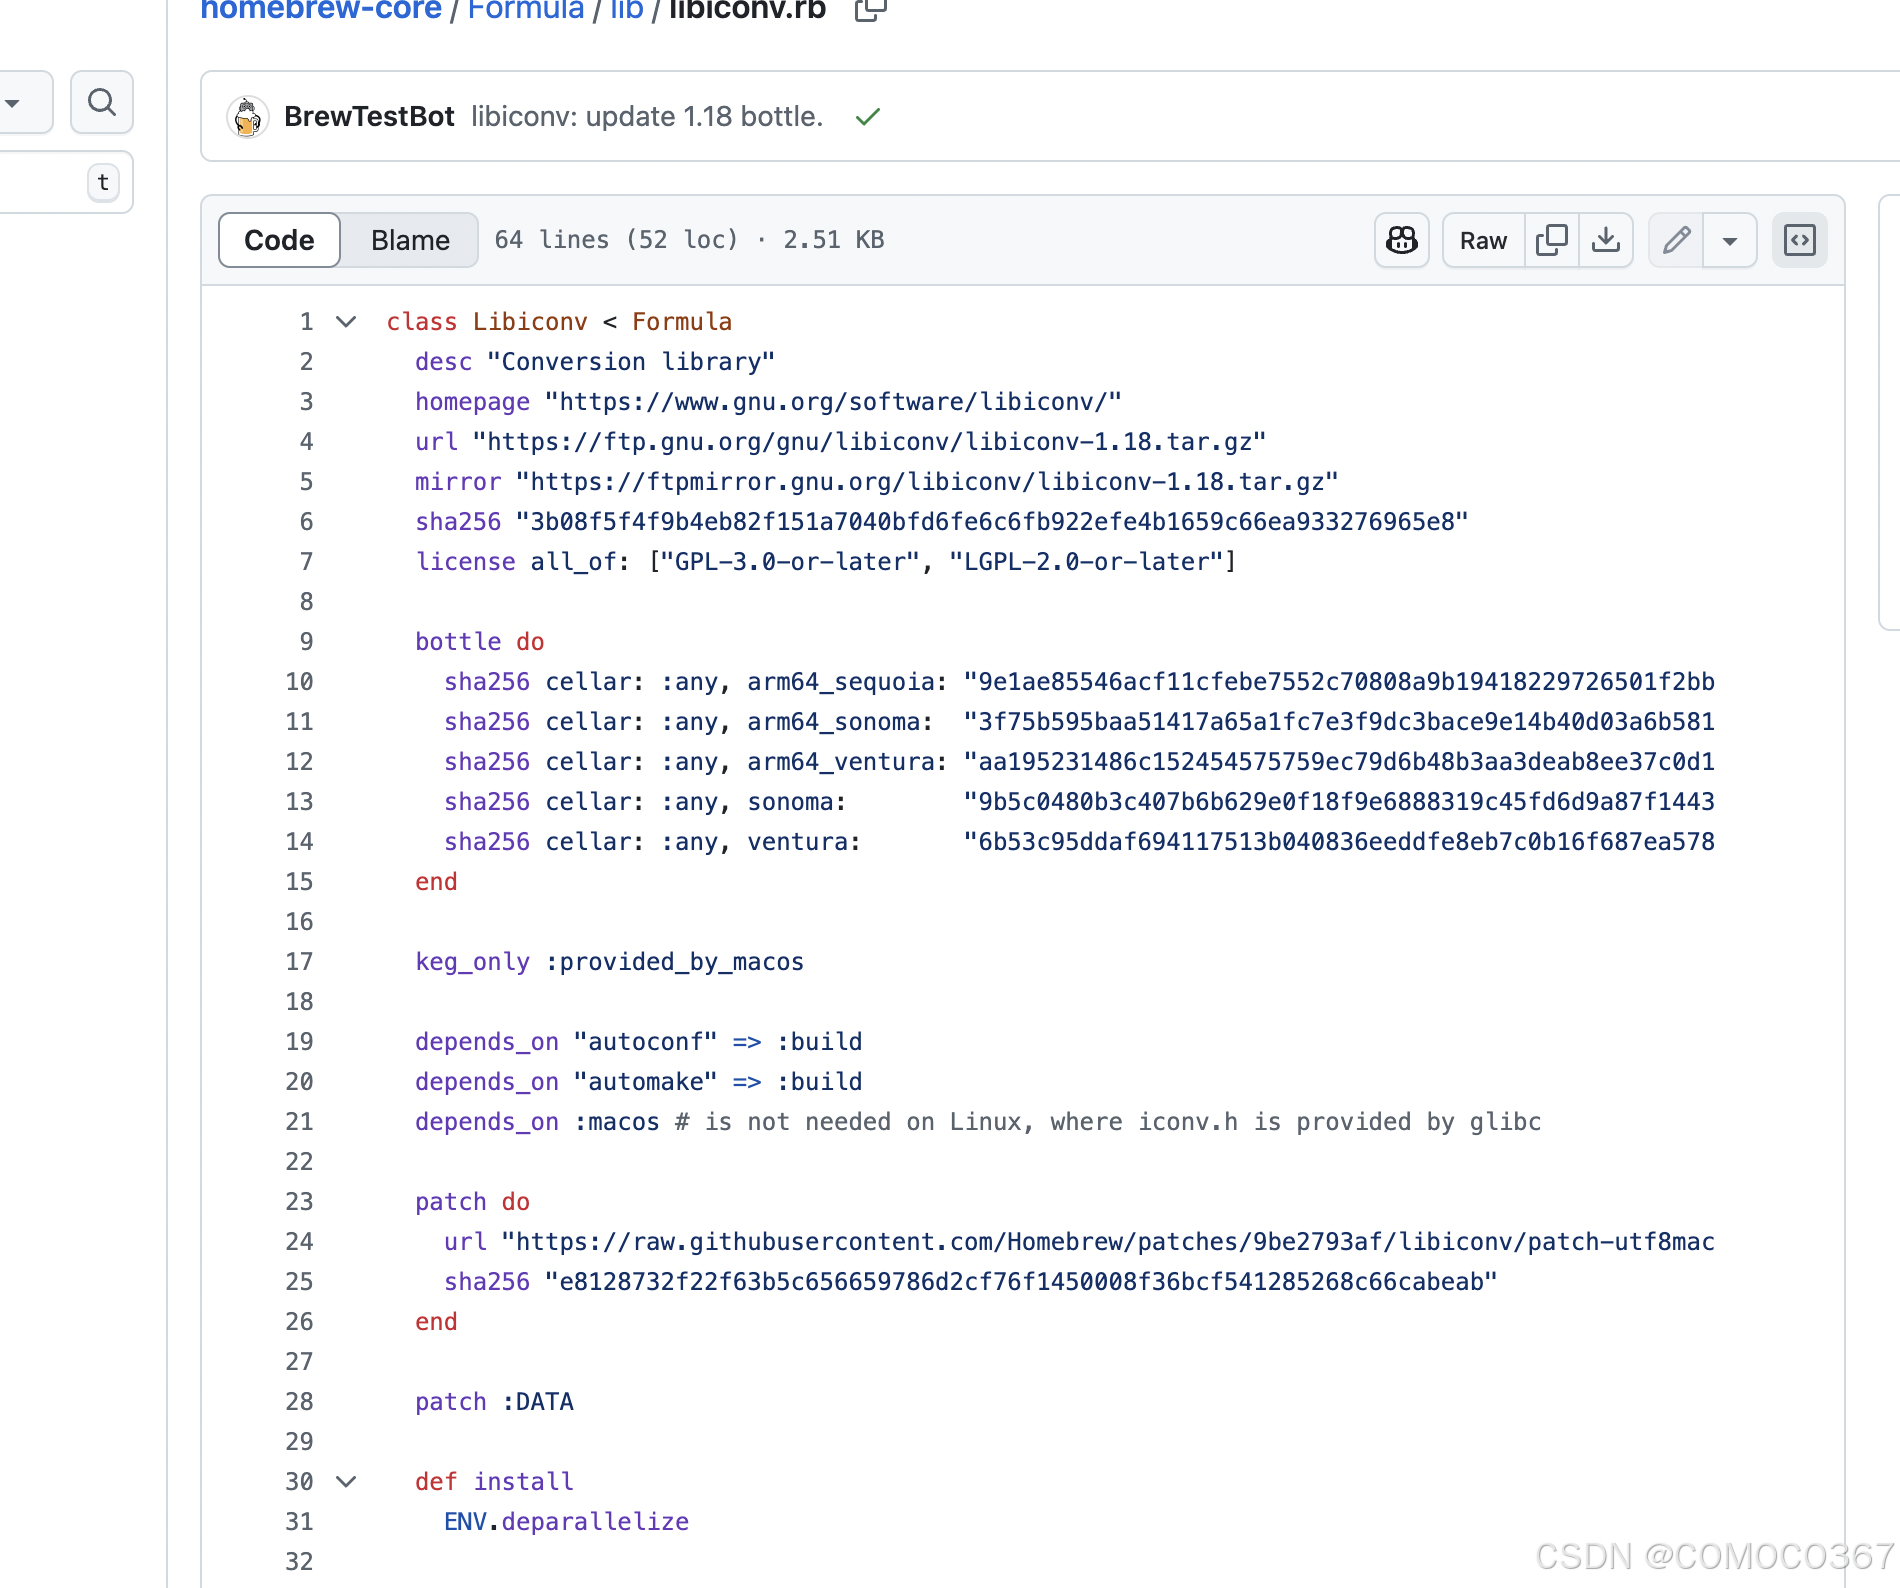Switch to the Blame view
Screen dimensions: 1900x1588
(x=409, y=240)
